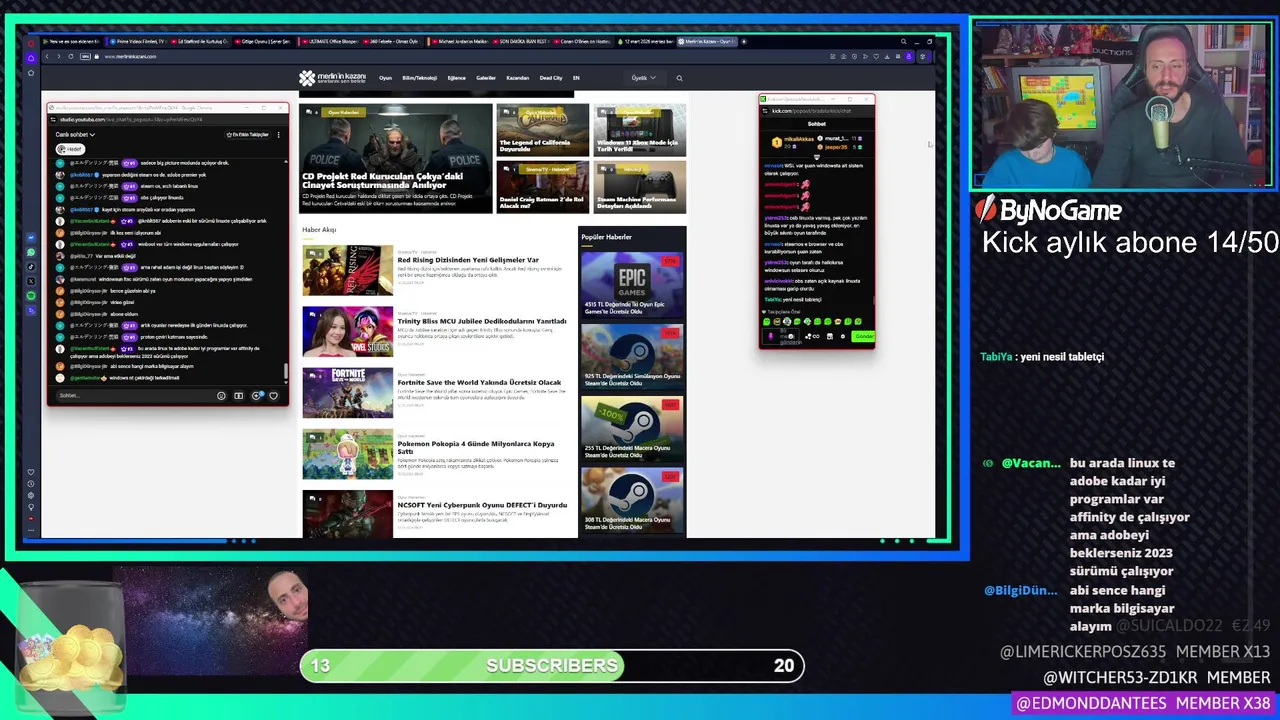Viewport: 1280px width, 720px height.
Task: Open Spotify from the browser sidebar
Action: coord(31,295)
